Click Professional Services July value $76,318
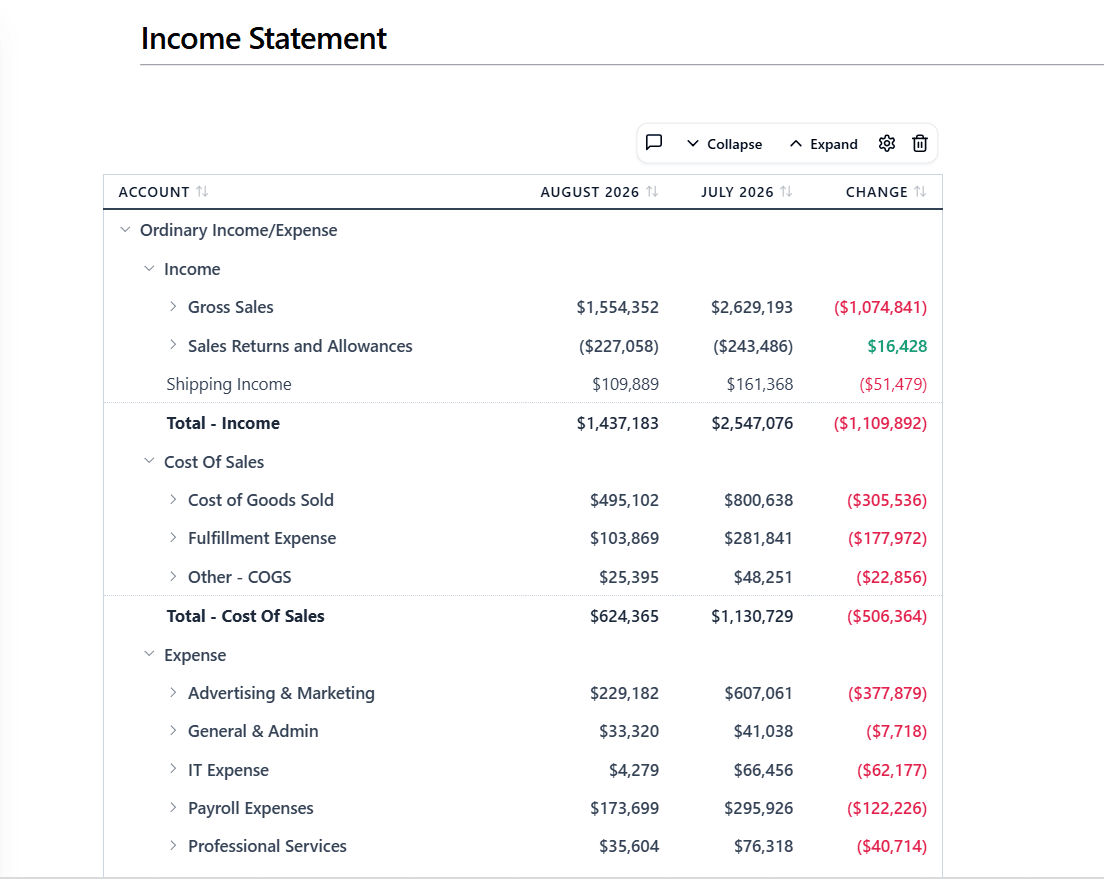Screen dimensions: 1104x879 click(763, 846)
